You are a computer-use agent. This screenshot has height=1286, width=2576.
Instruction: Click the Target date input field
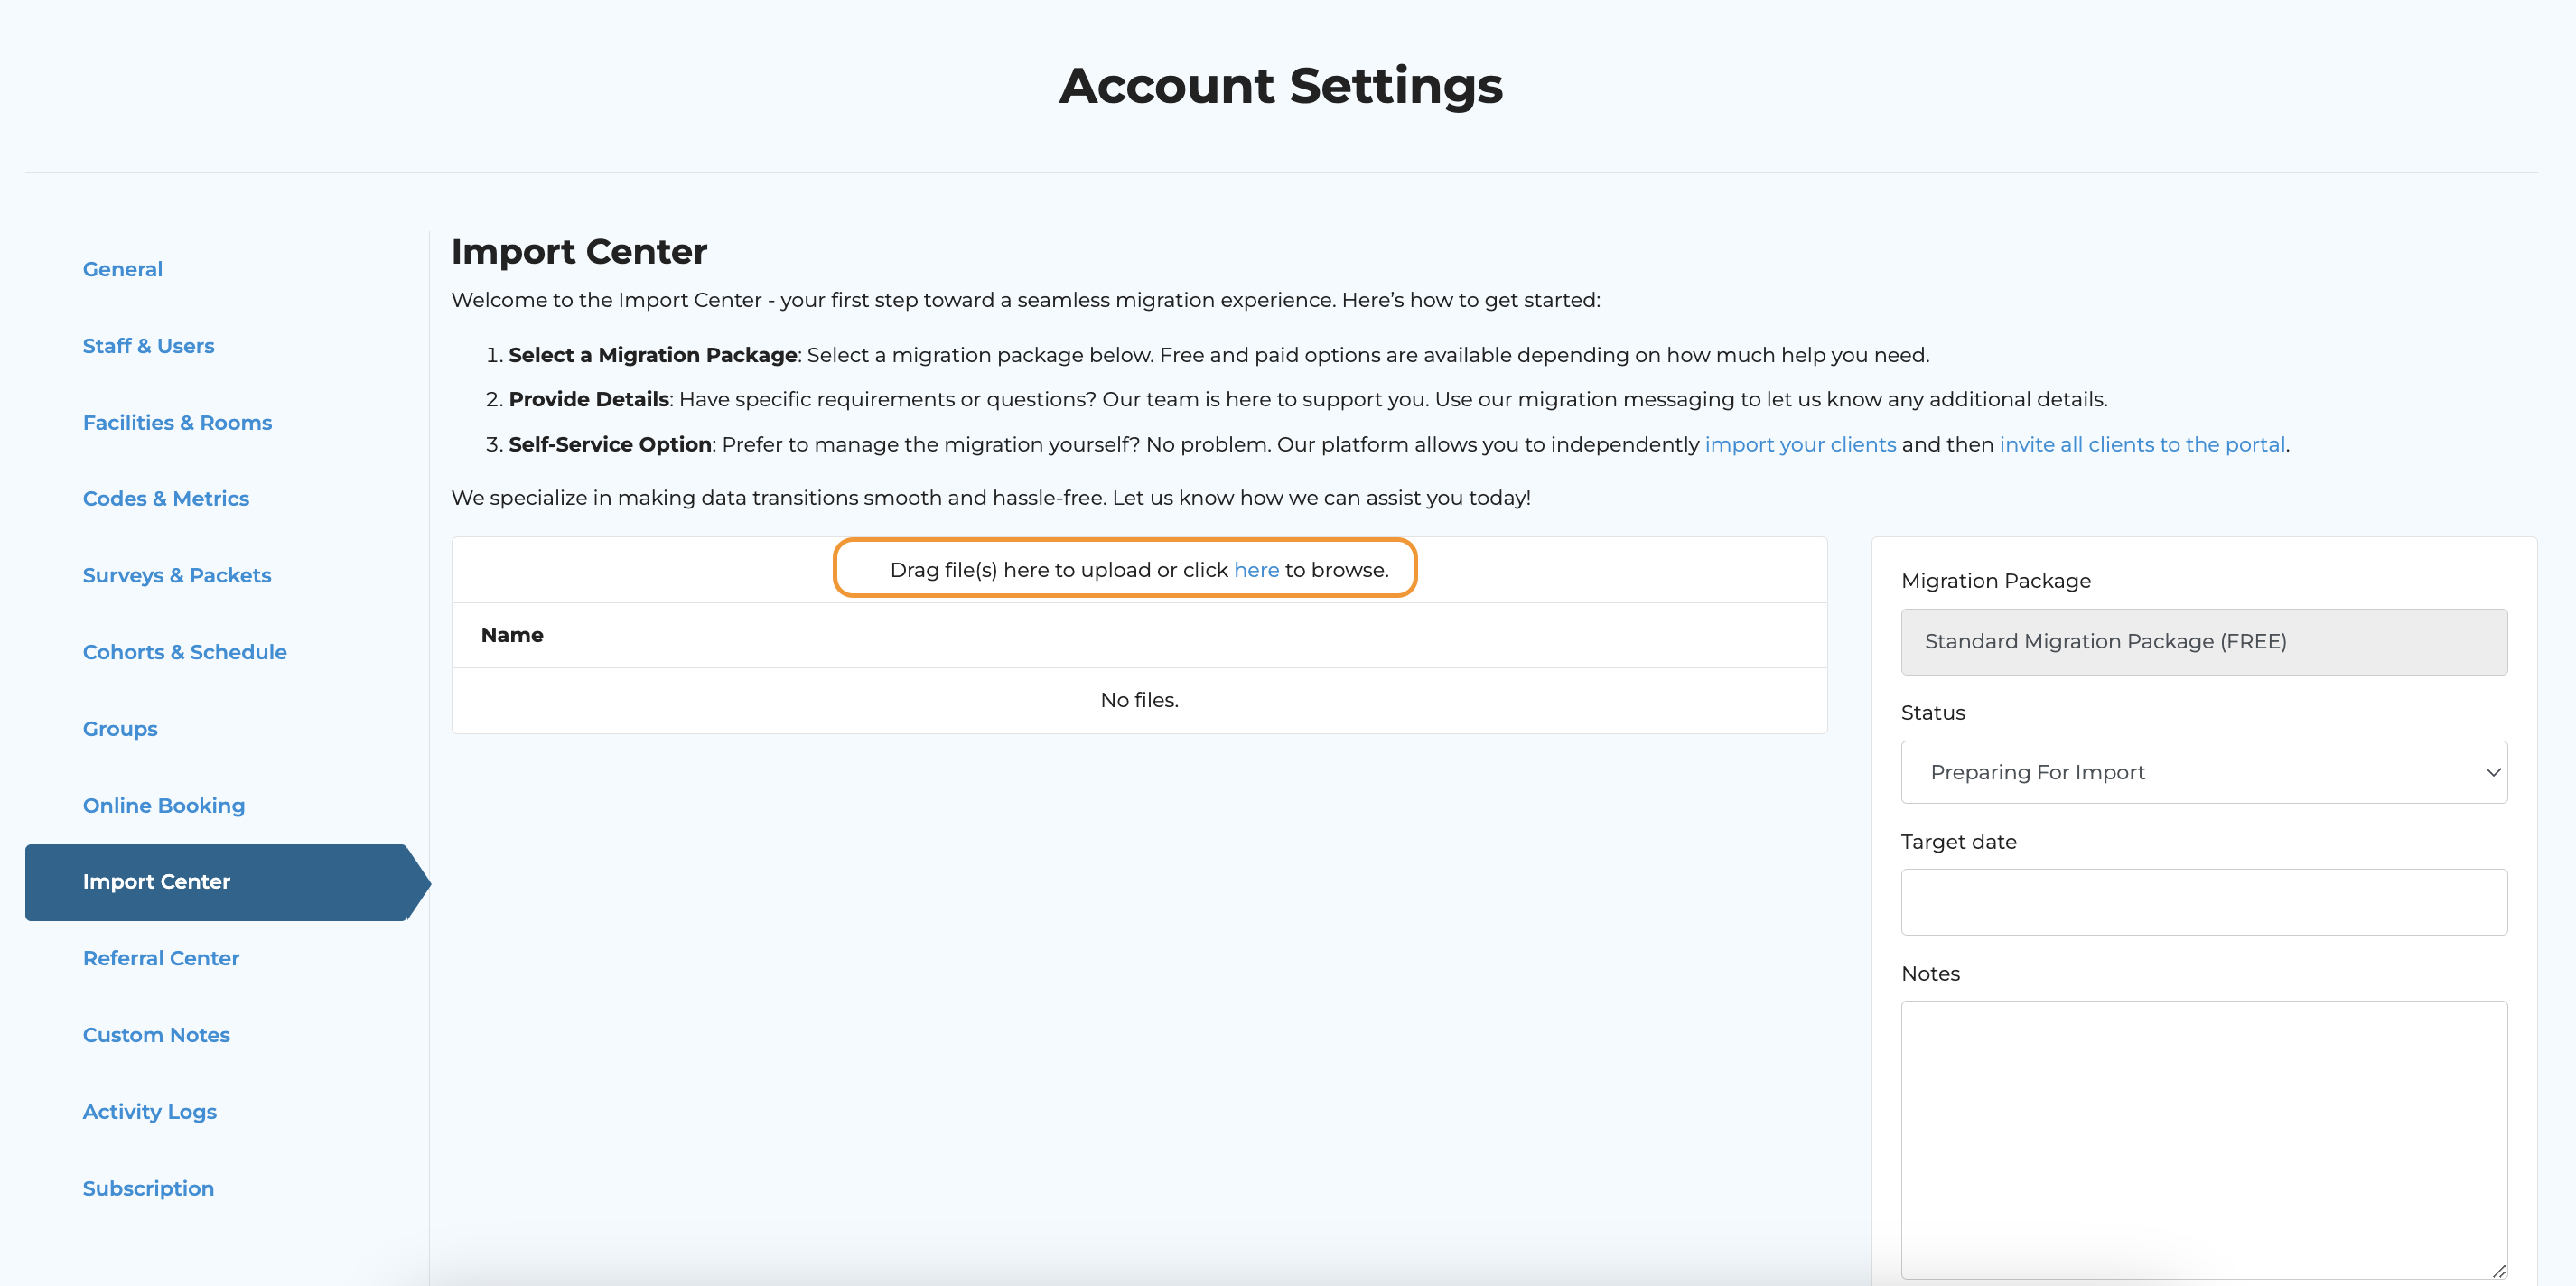coord(2203,902)
